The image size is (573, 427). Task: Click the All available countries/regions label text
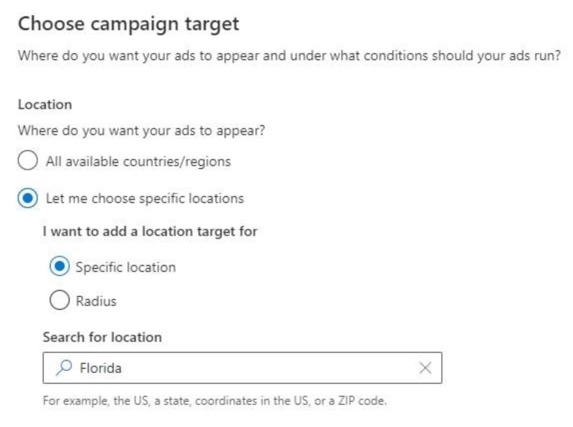pos(138,161)
